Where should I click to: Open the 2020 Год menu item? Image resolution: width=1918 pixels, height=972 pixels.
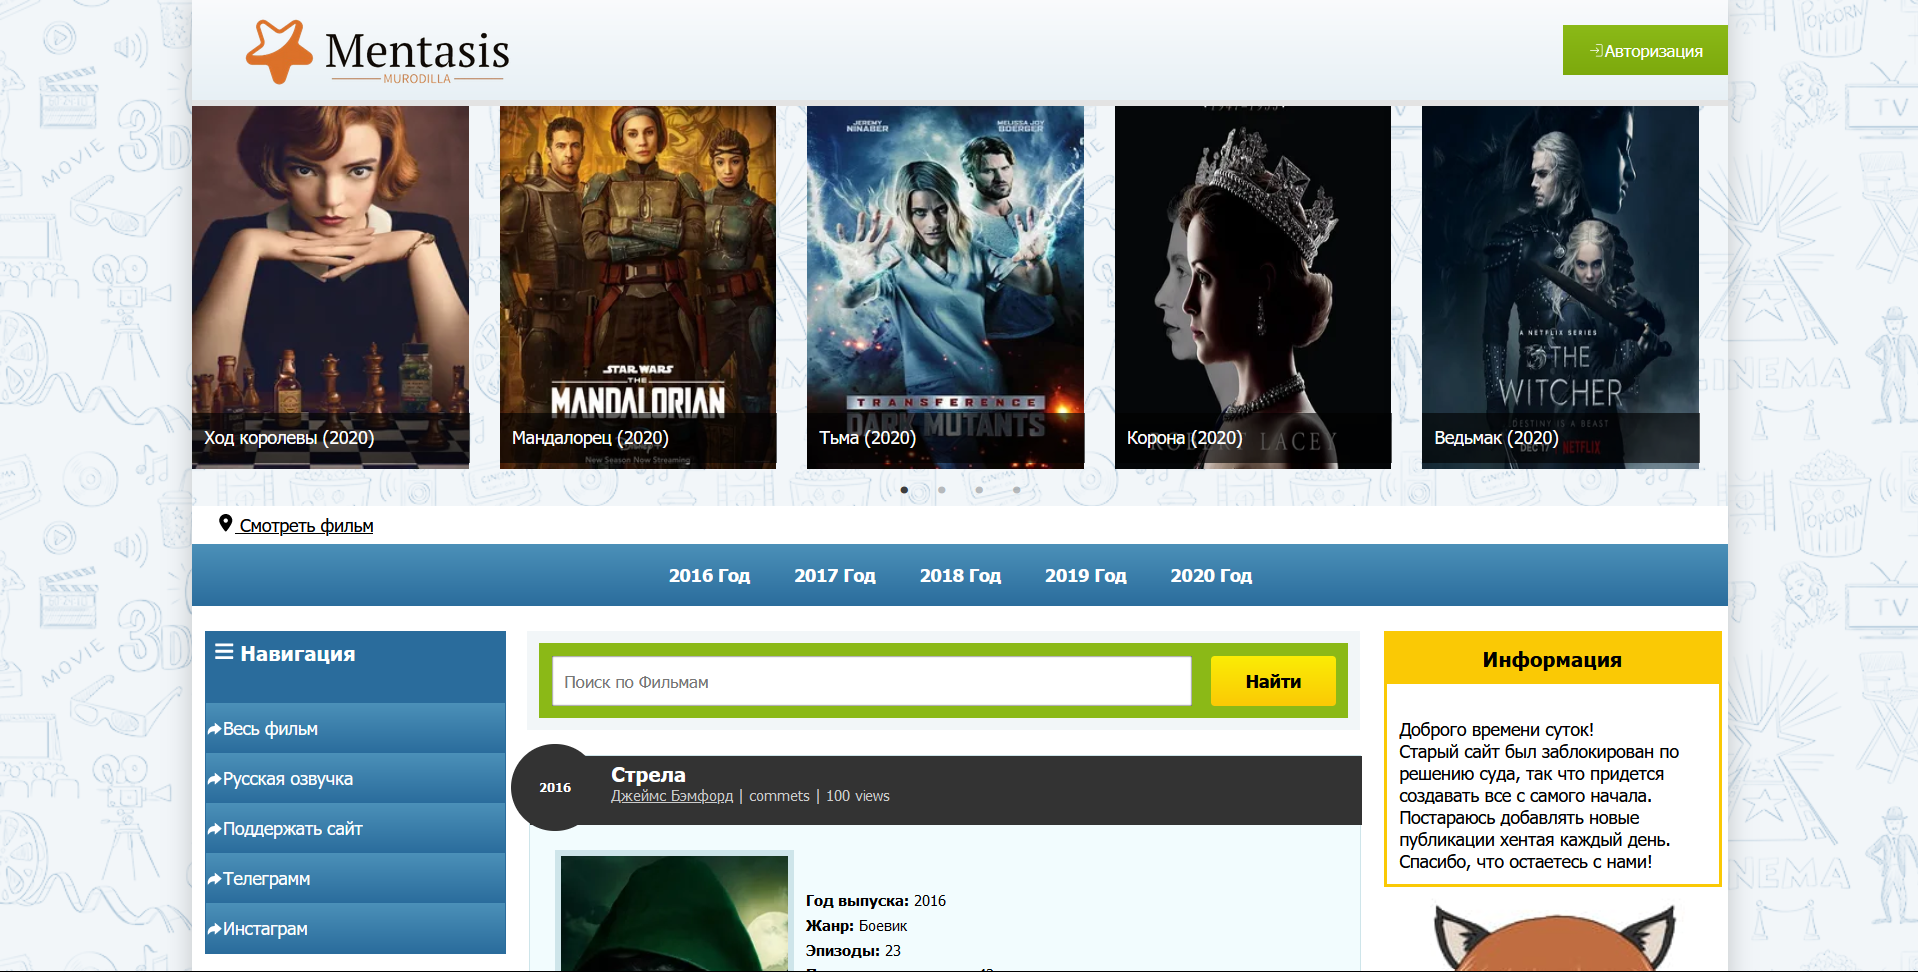click(x=1211, y=575)
